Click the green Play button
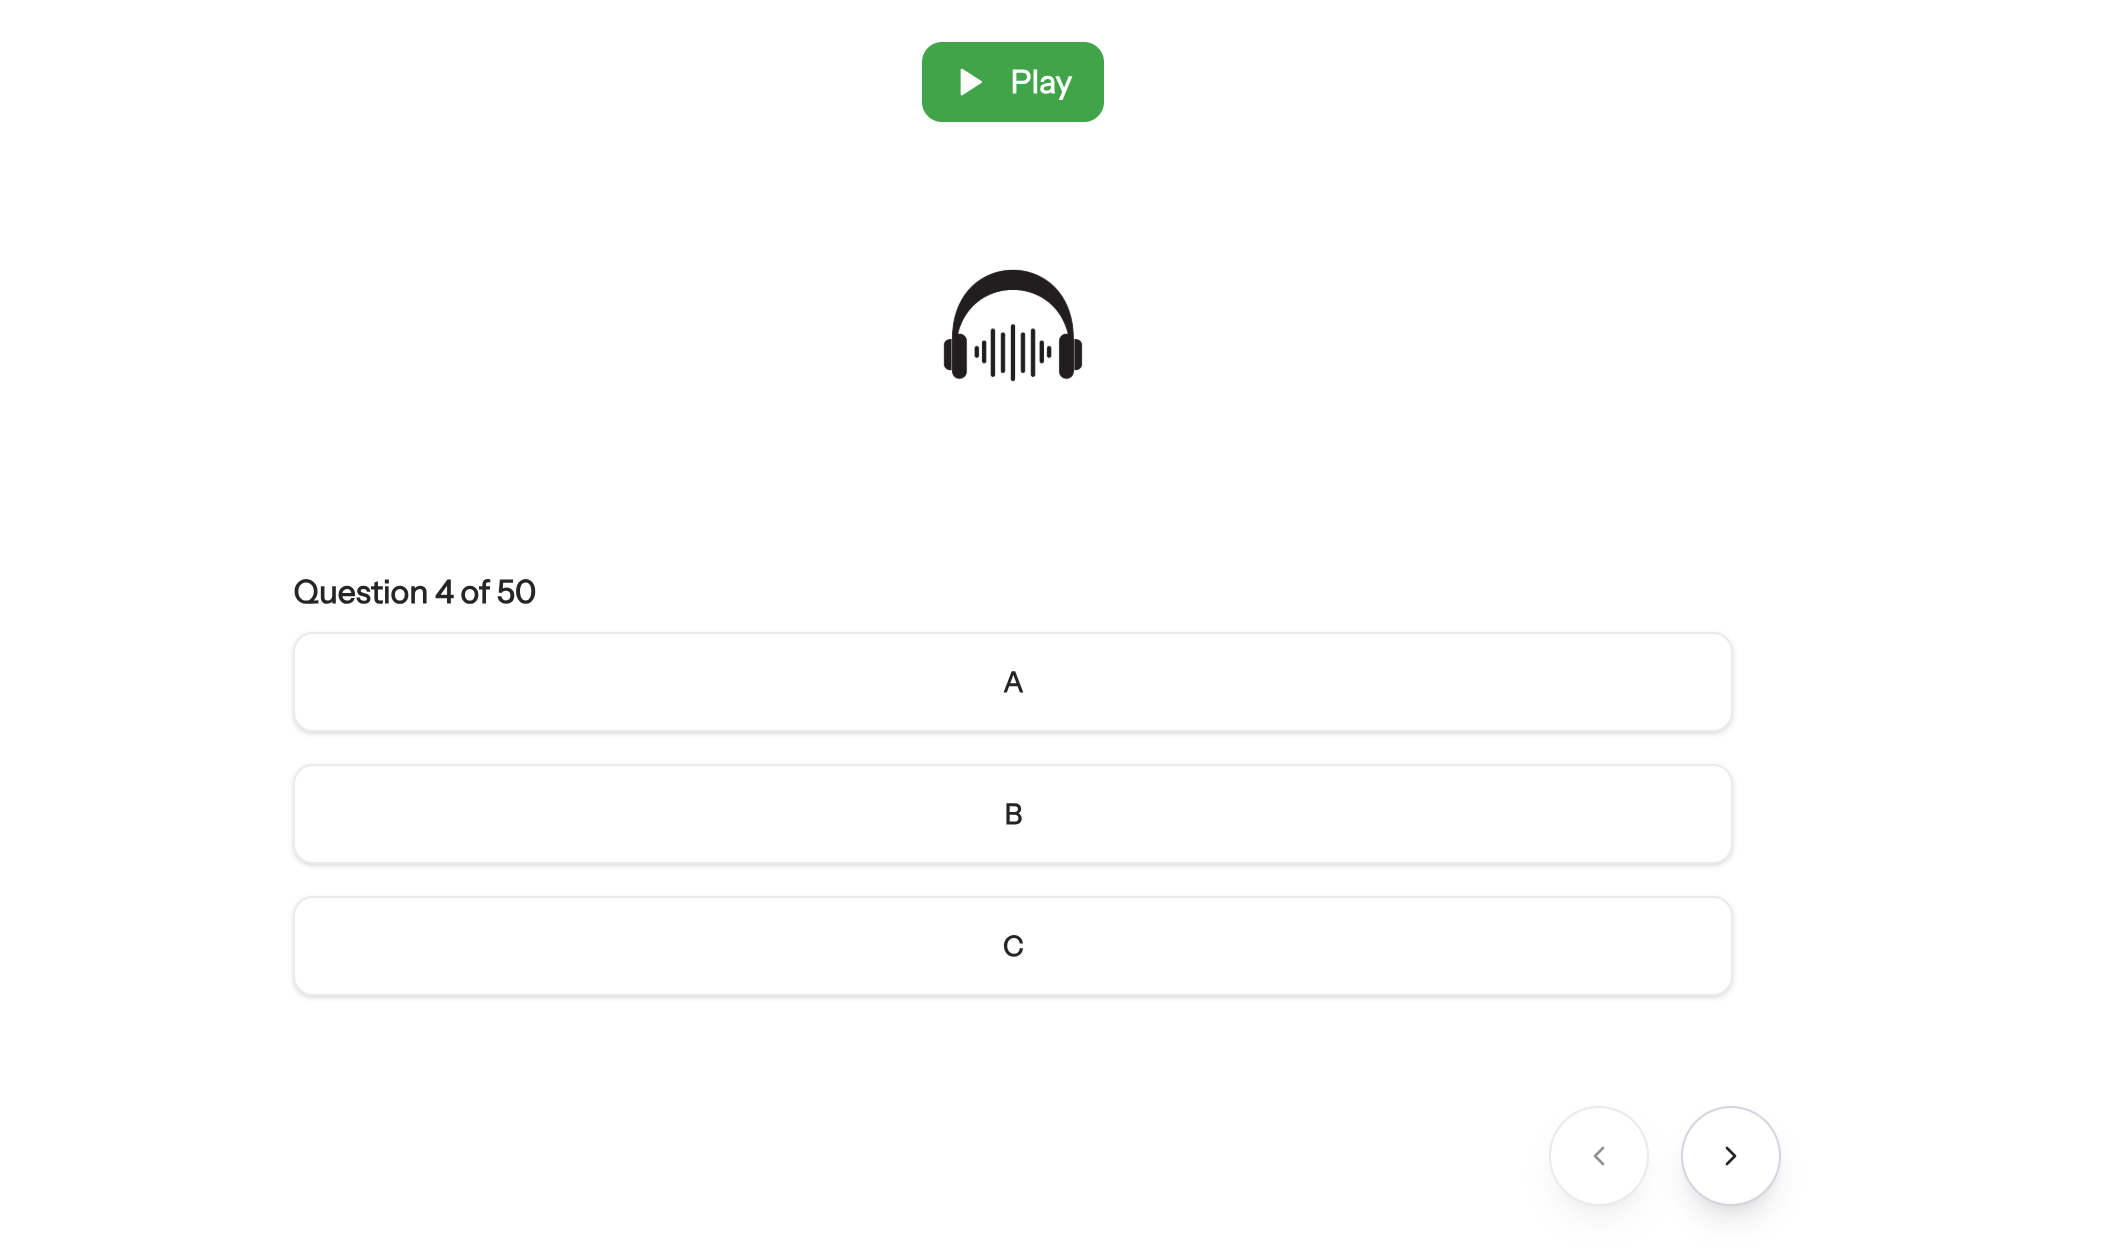2116x1251 pixels. pyautogui.click(x=1012, y=82)
